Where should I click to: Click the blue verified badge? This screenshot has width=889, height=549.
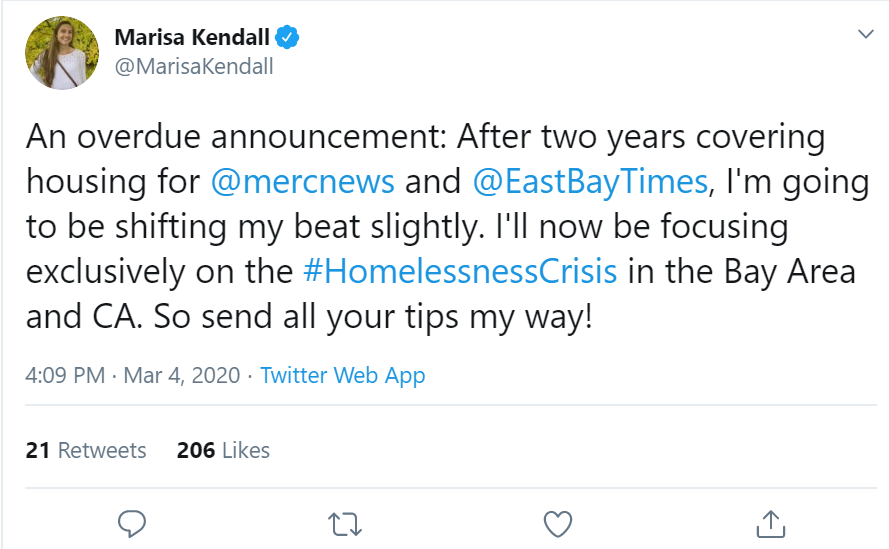tap(289, 38)
